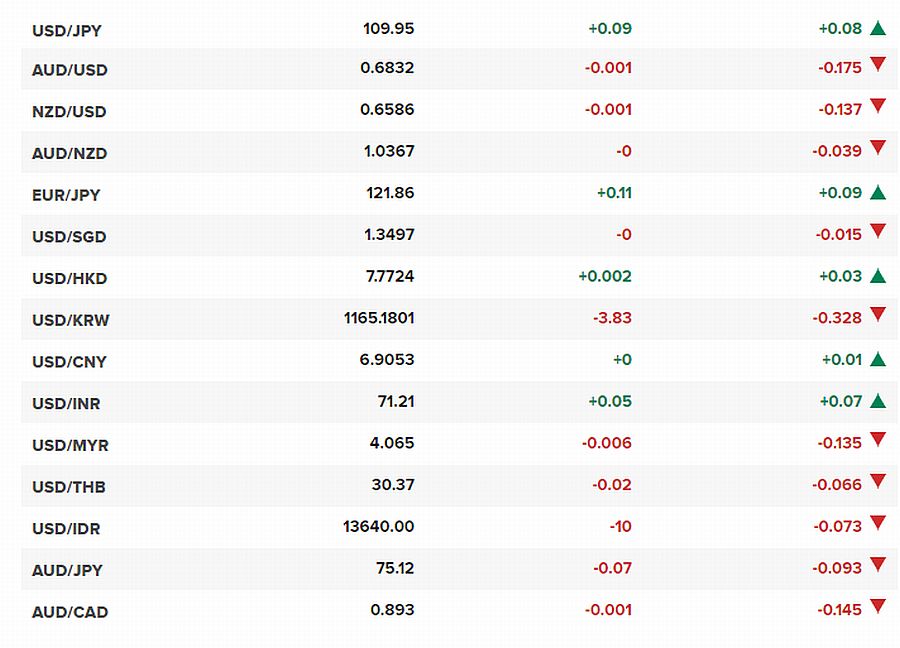The image size is (900, 648).
Task: Open the AUD/JPY currency pair
Action: point(67,570)
